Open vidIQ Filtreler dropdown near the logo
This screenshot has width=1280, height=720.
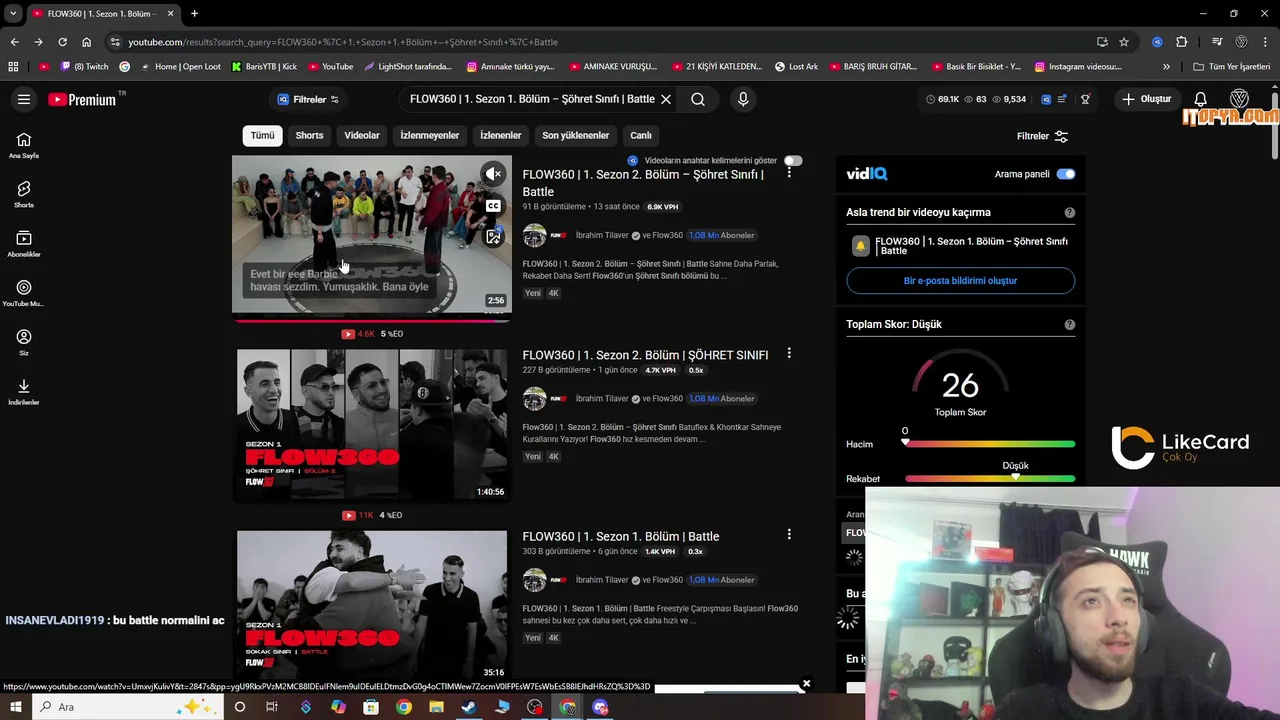(308, 99)
